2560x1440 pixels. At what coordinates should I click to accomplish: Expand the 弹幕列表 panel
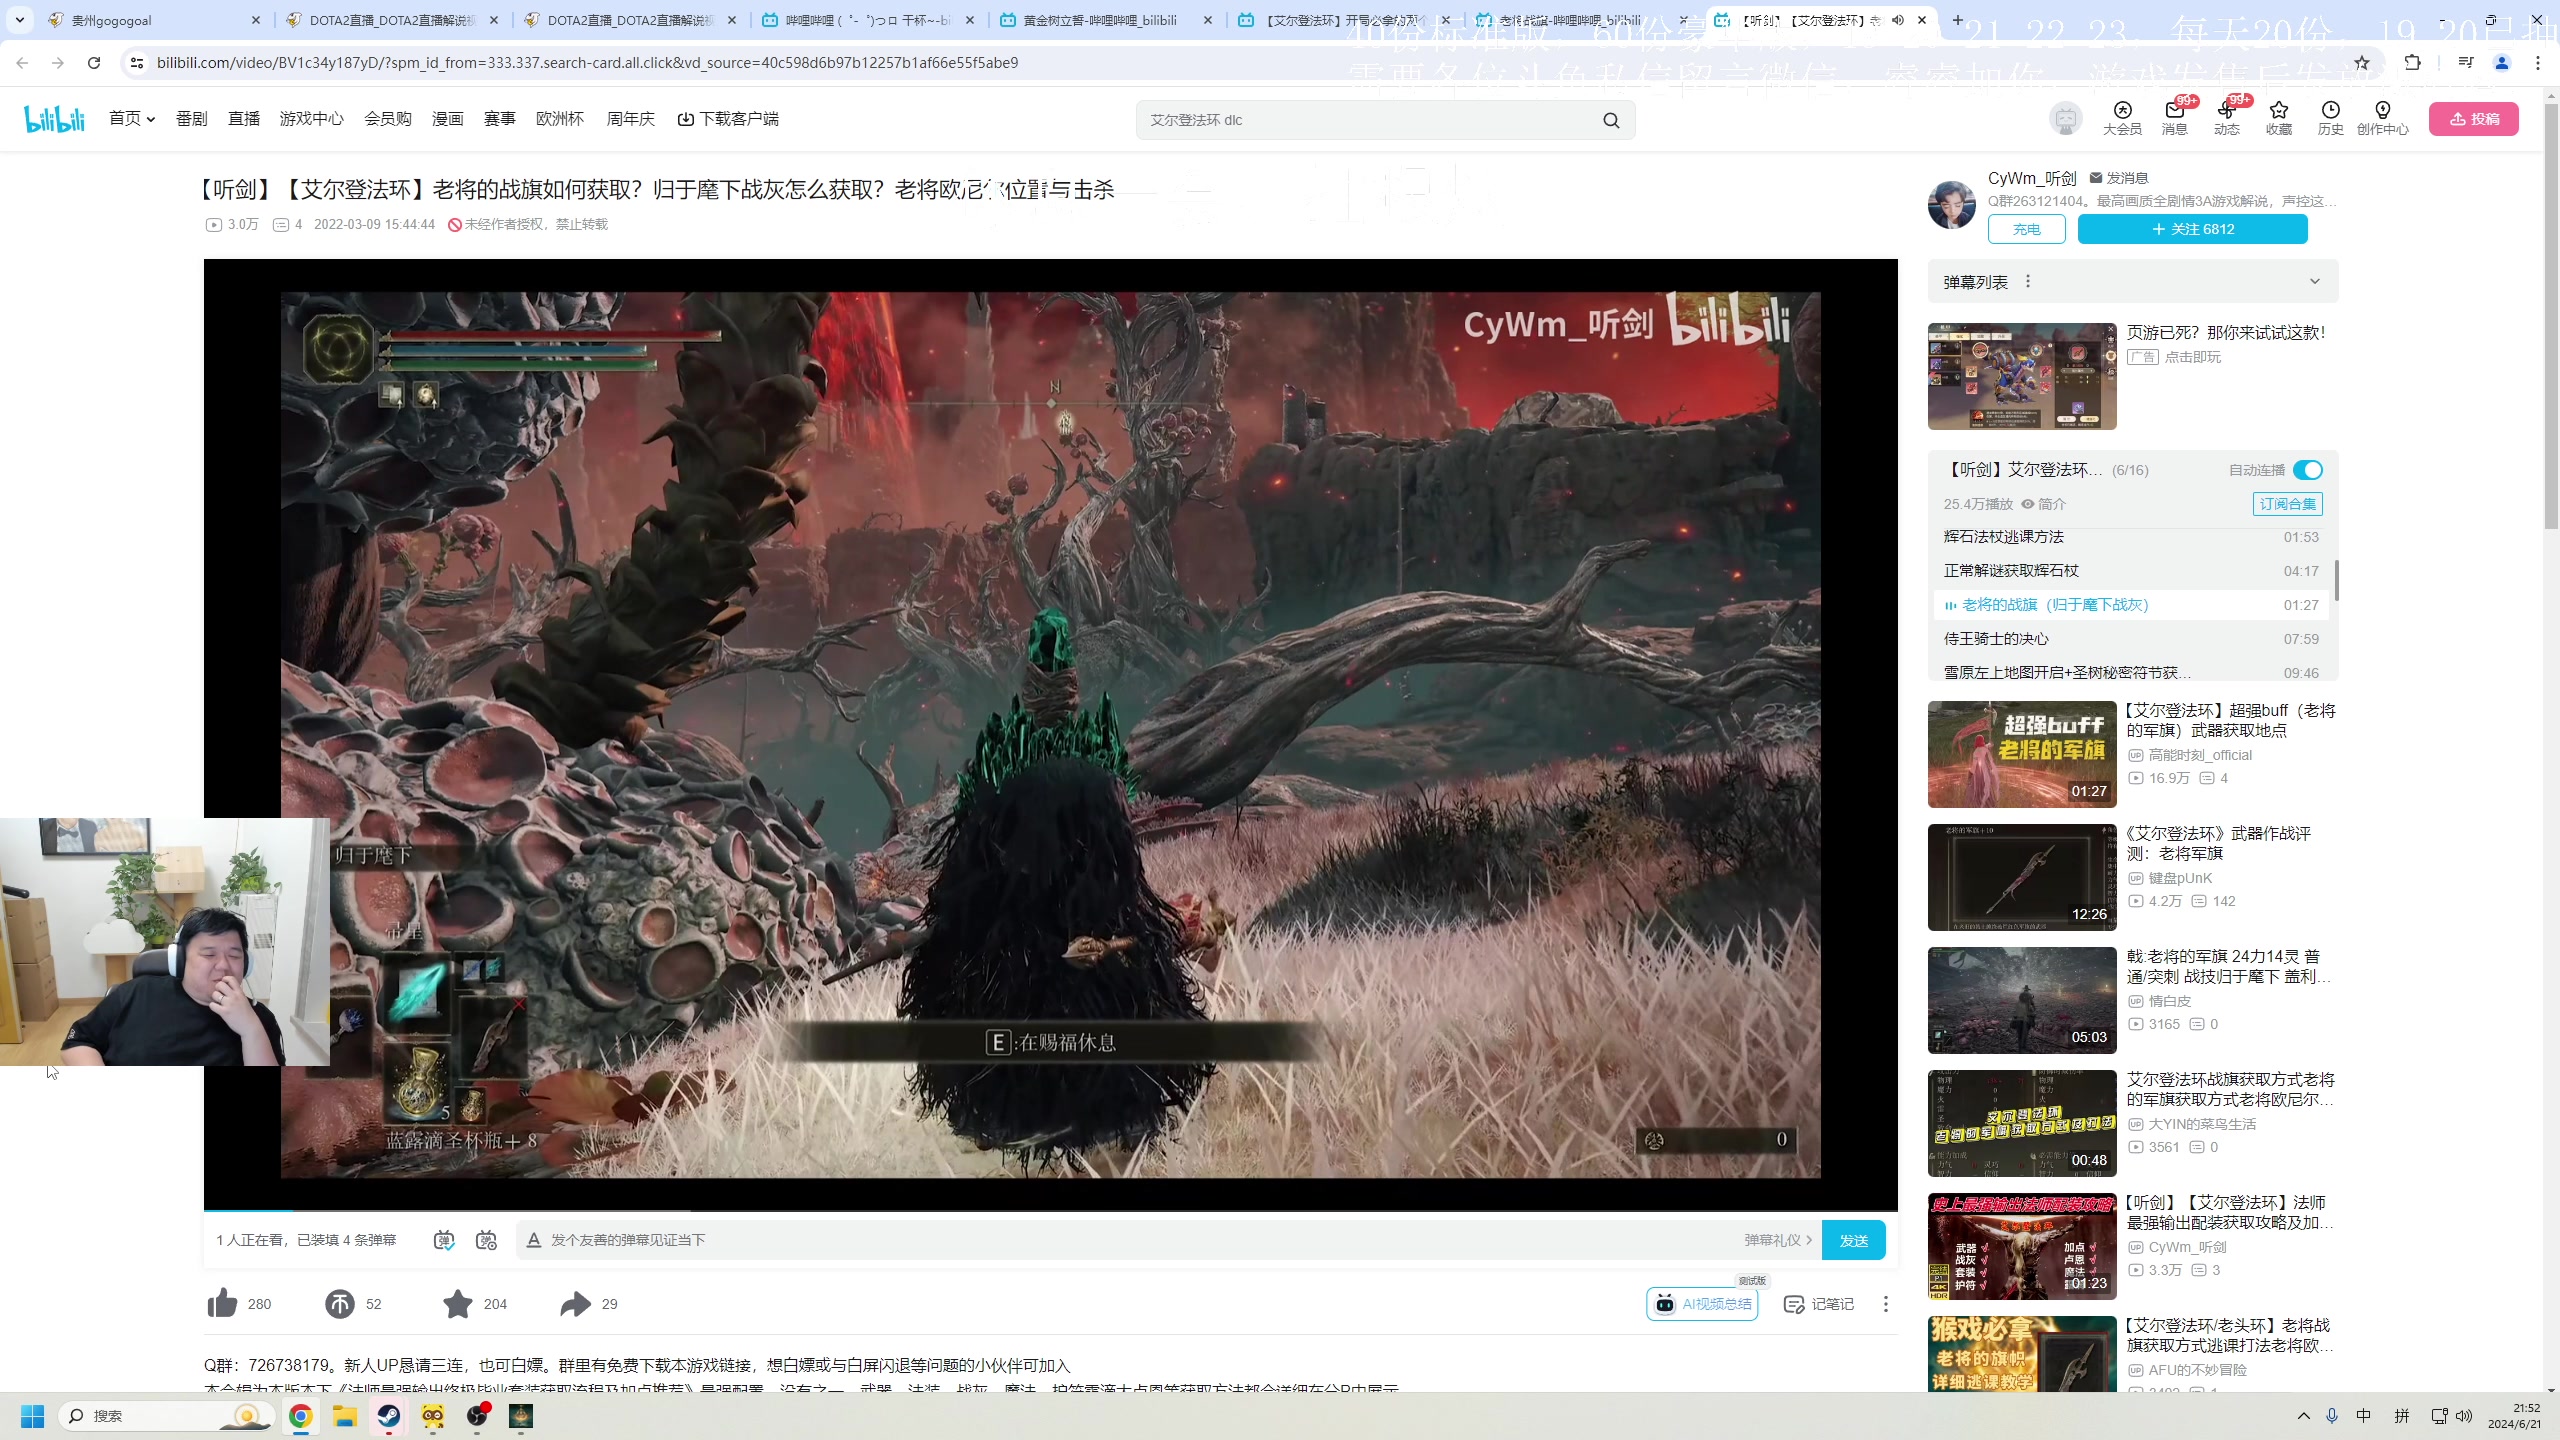coord(2314,282)
